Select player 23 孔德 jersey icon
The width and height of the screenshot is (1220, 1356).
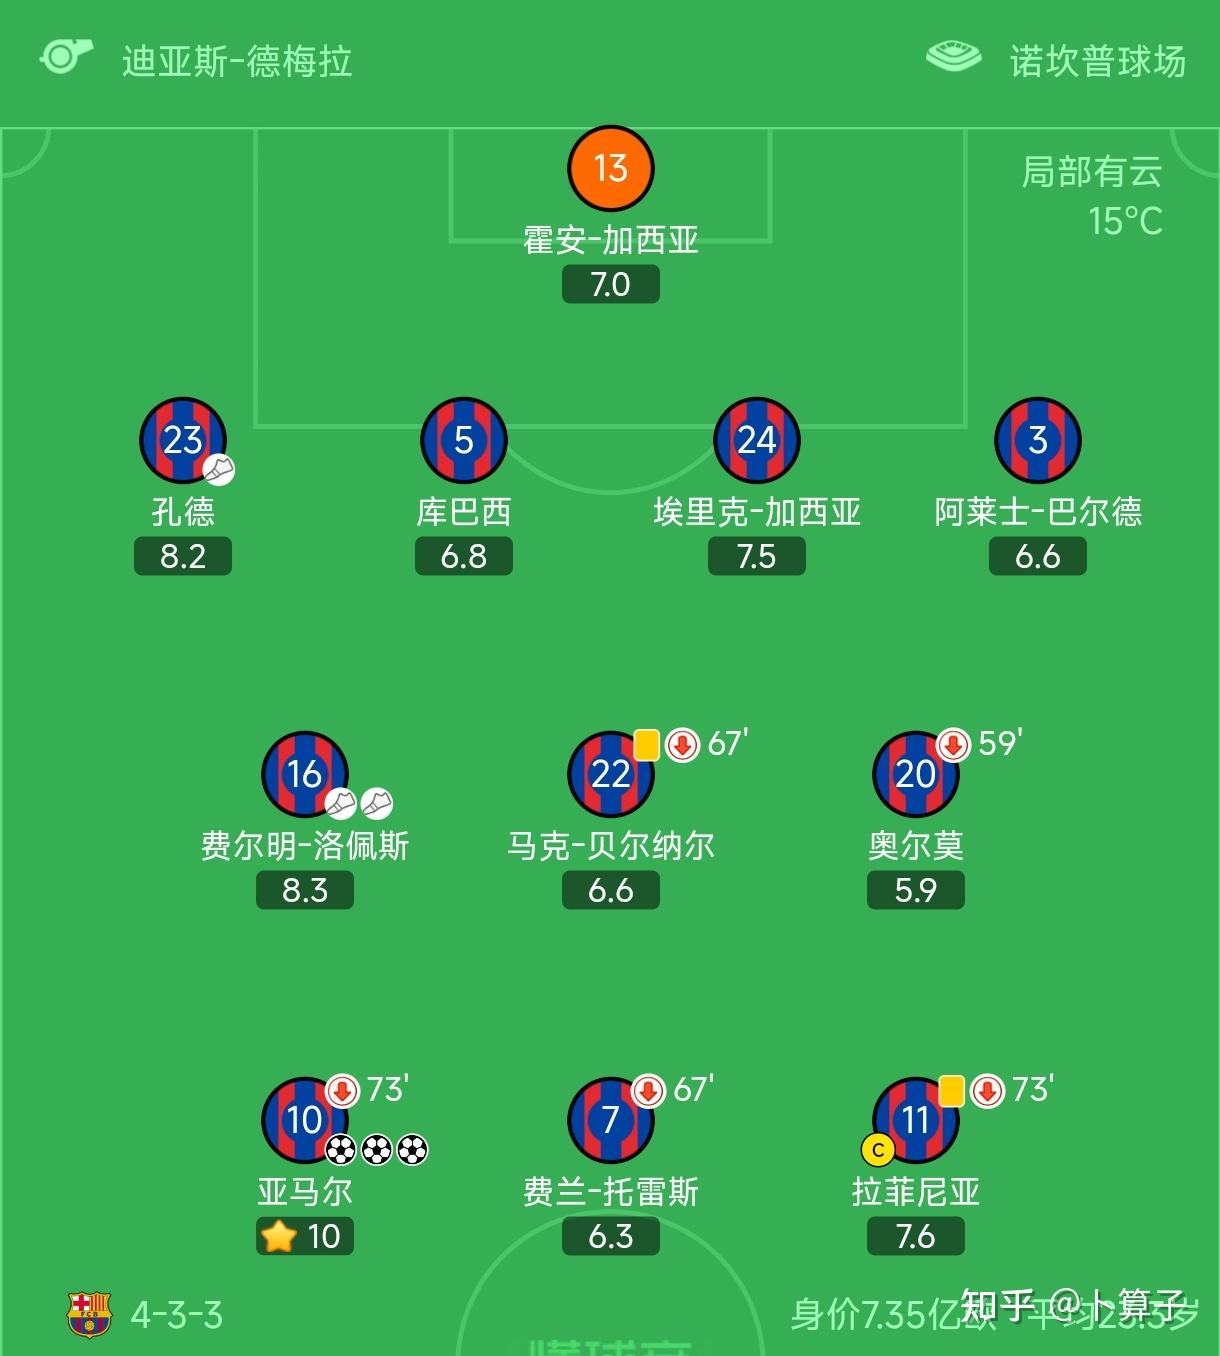point(182,440)
